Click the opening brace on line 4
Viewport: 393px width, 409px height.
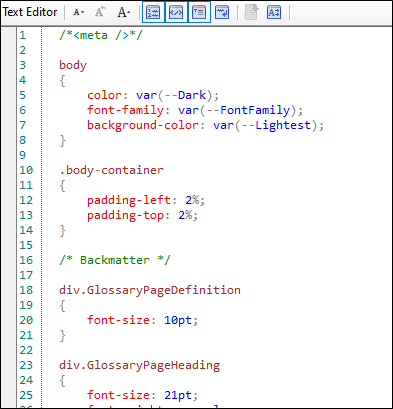62,80
